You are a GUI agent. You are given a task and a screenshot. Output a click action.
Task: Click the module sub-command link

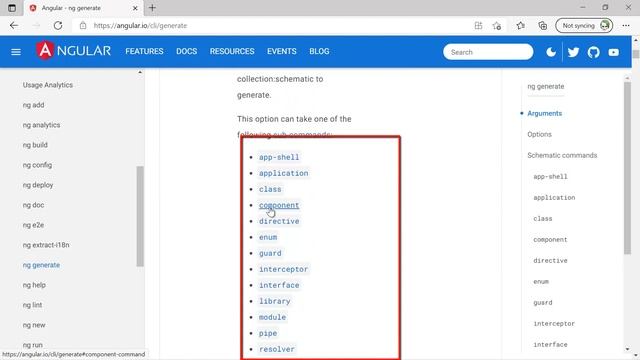click(x=272, y=317)
